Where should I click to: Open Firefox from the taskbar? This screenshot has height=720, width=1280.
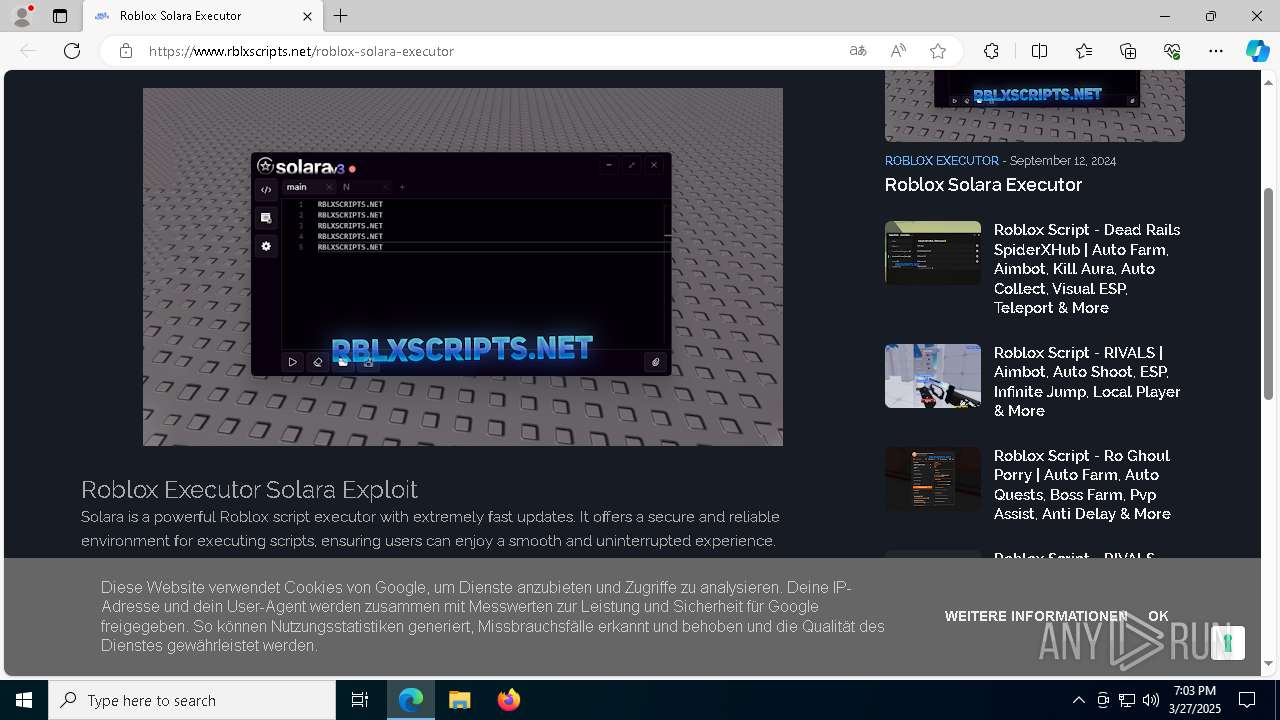pyautogui.click(x=508, y=700)
